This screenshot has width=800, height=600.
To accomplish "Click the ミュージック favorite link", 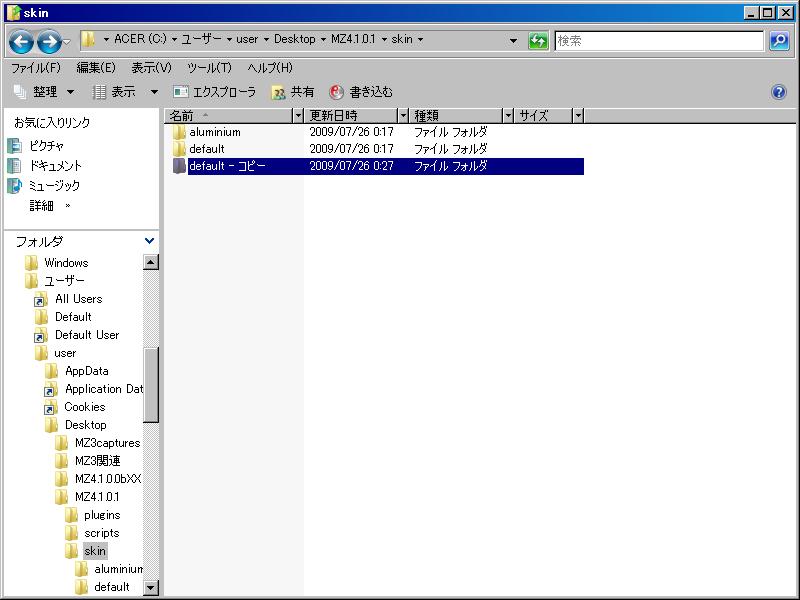I will point(54,186).
